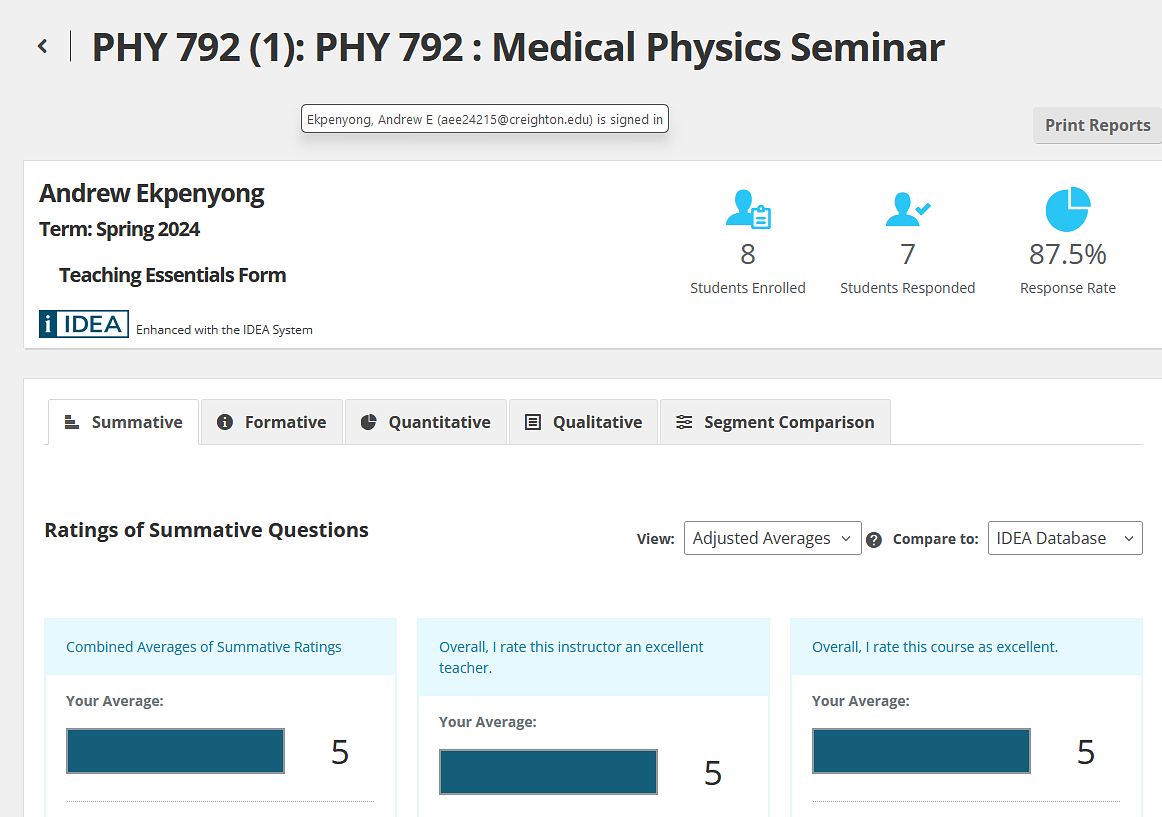Click Combined Averages of Summative Ratings heading
Viewport: 1162px width, 817px height.
204,647
